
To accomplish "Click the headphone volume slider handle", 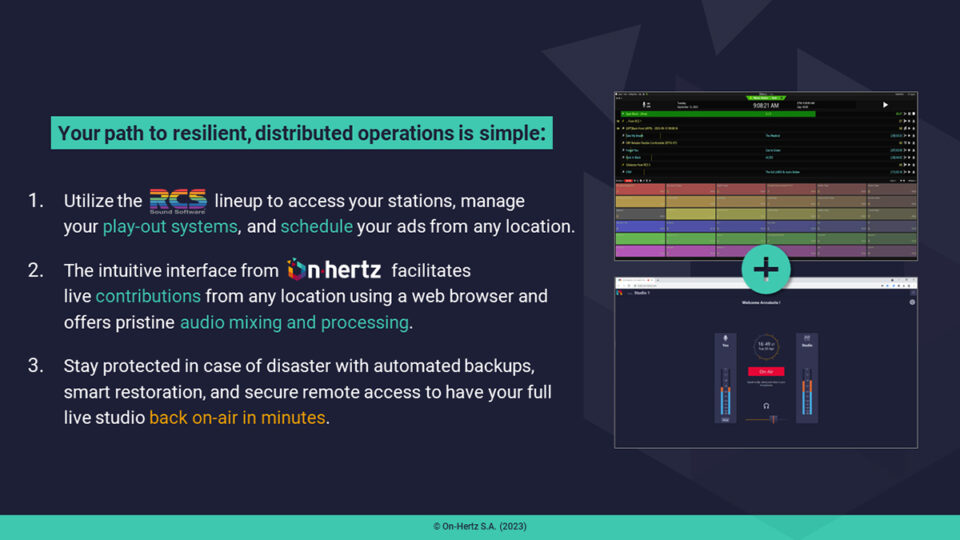I will click(773, 419).
